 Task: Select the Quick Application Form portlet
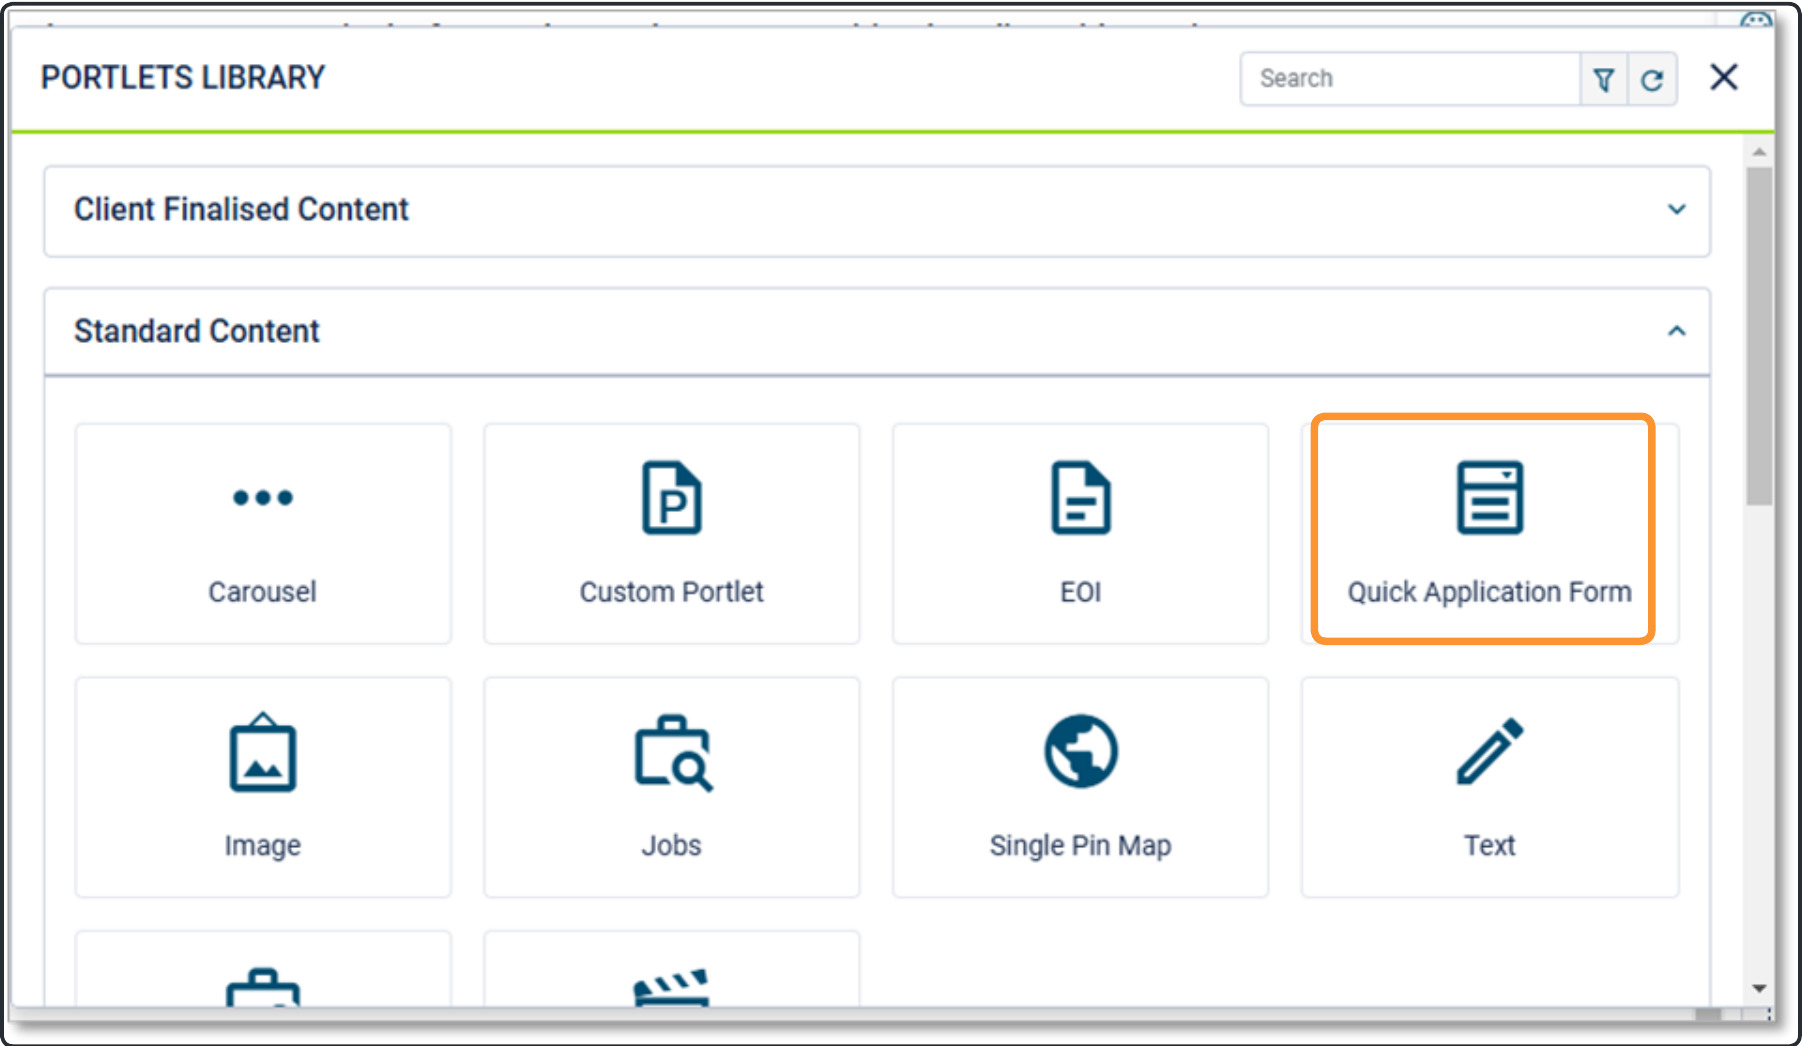click(1489, 533)
